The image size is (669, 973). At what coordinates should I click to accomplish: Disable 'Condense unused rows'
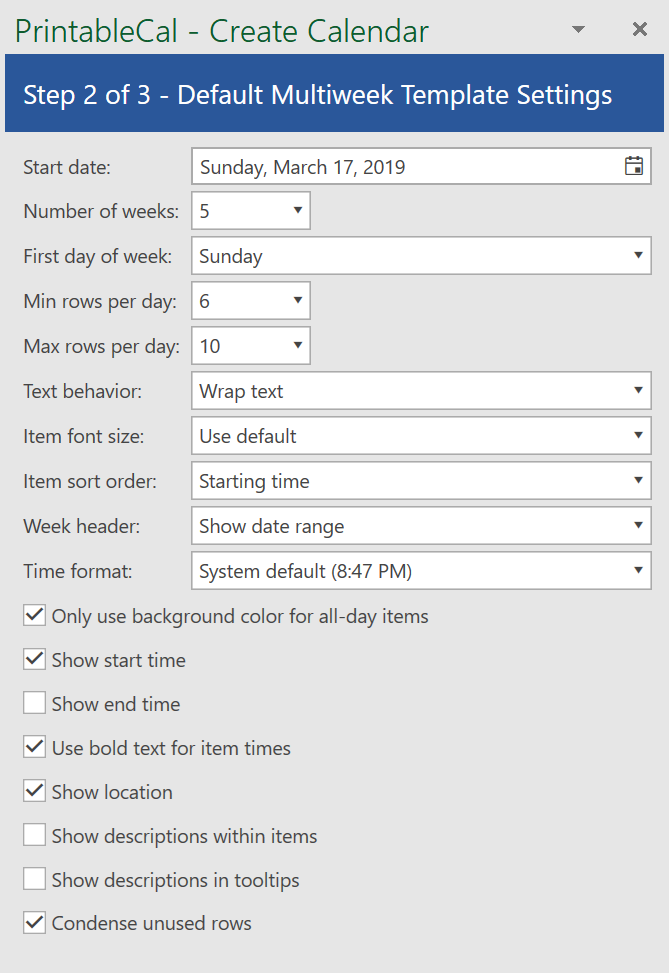[x=34, y=922]
